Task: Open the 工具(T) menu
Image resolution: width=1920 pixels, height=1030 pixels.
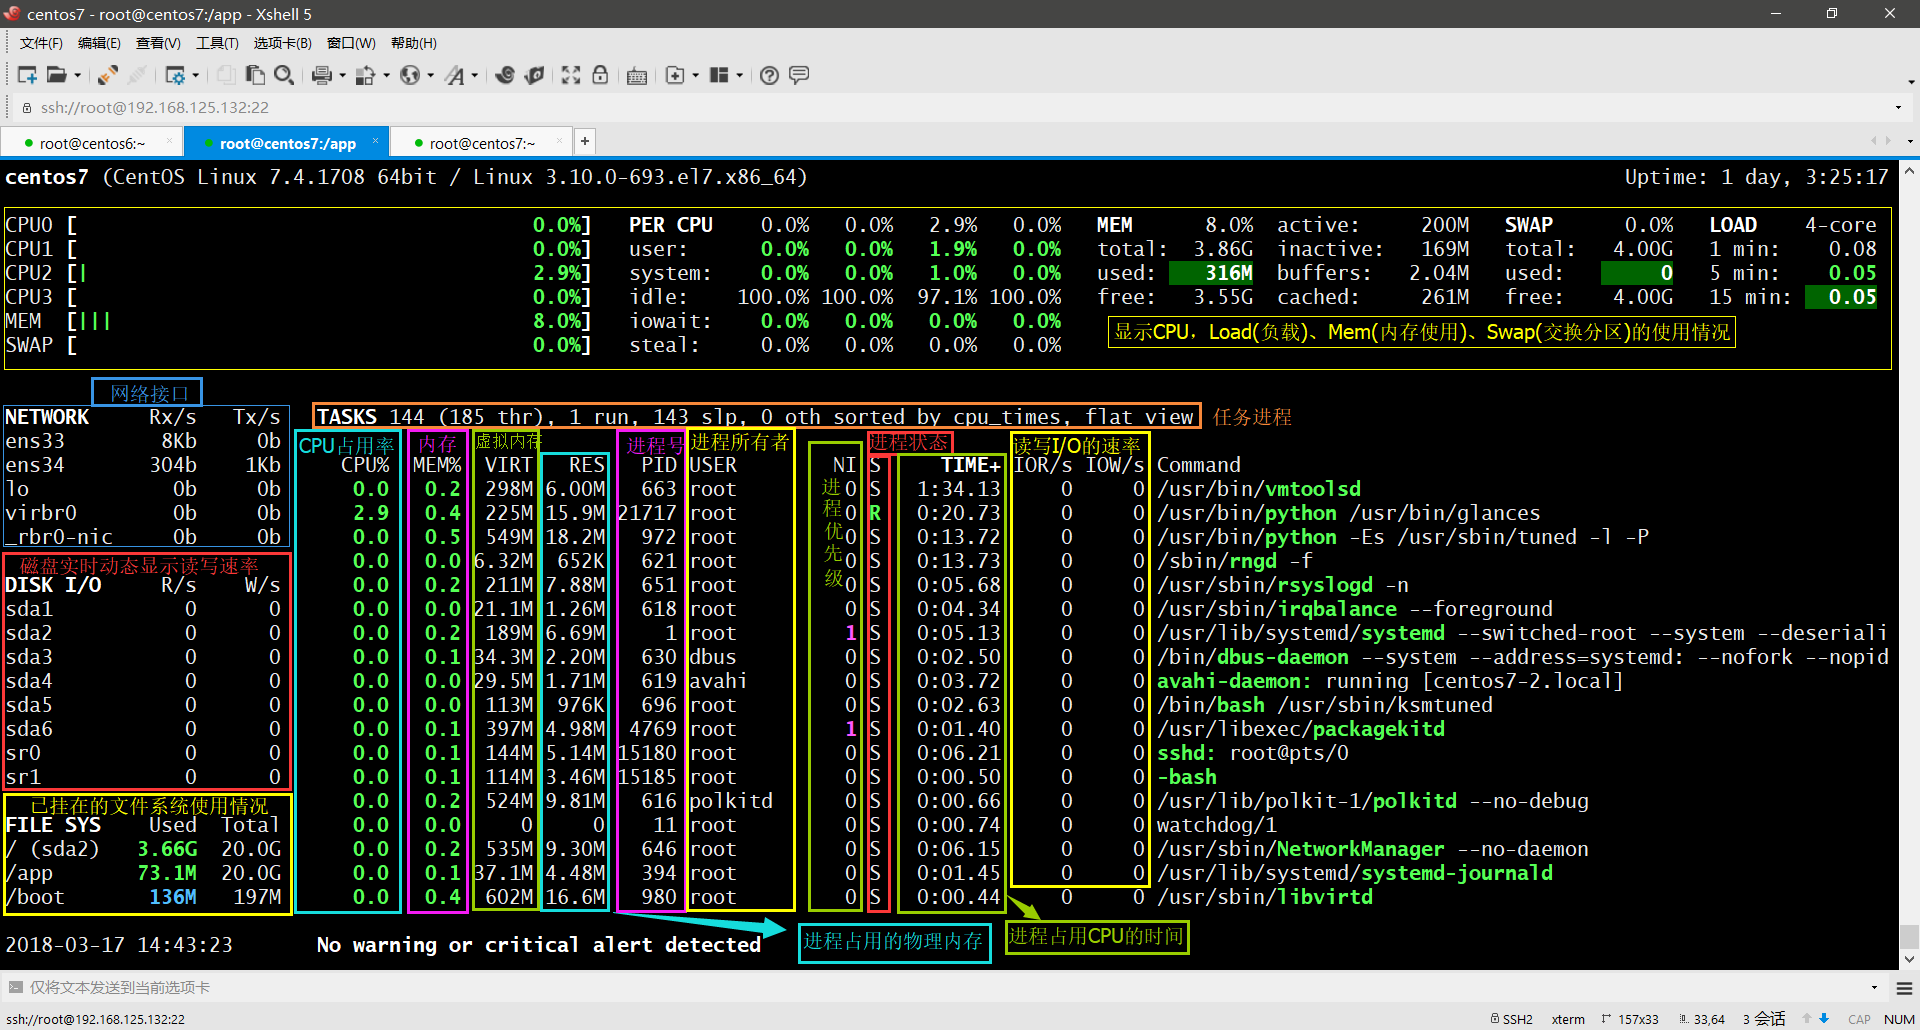Action: [x=217, y=43]
